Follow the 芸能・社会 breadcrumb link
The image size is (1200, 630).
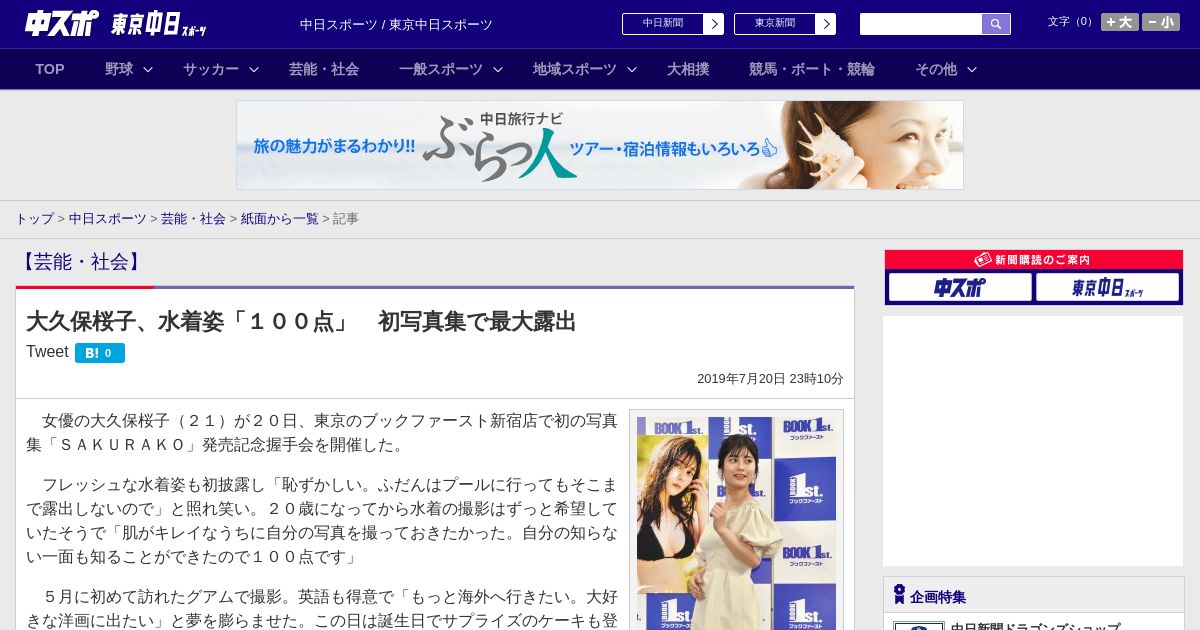coord(193,218)
